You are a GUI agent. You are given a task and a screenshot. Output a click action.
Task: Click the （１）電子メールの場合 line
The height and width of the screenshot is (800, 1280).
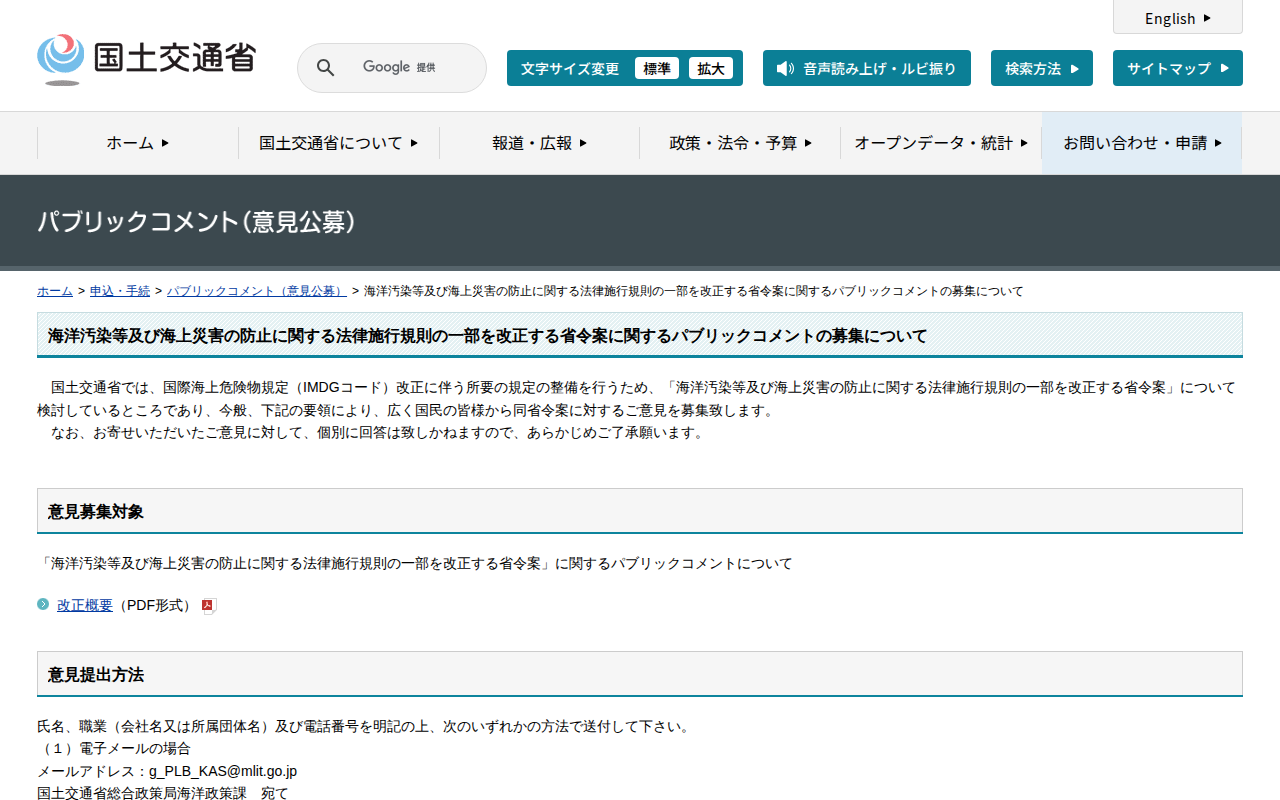114,748
